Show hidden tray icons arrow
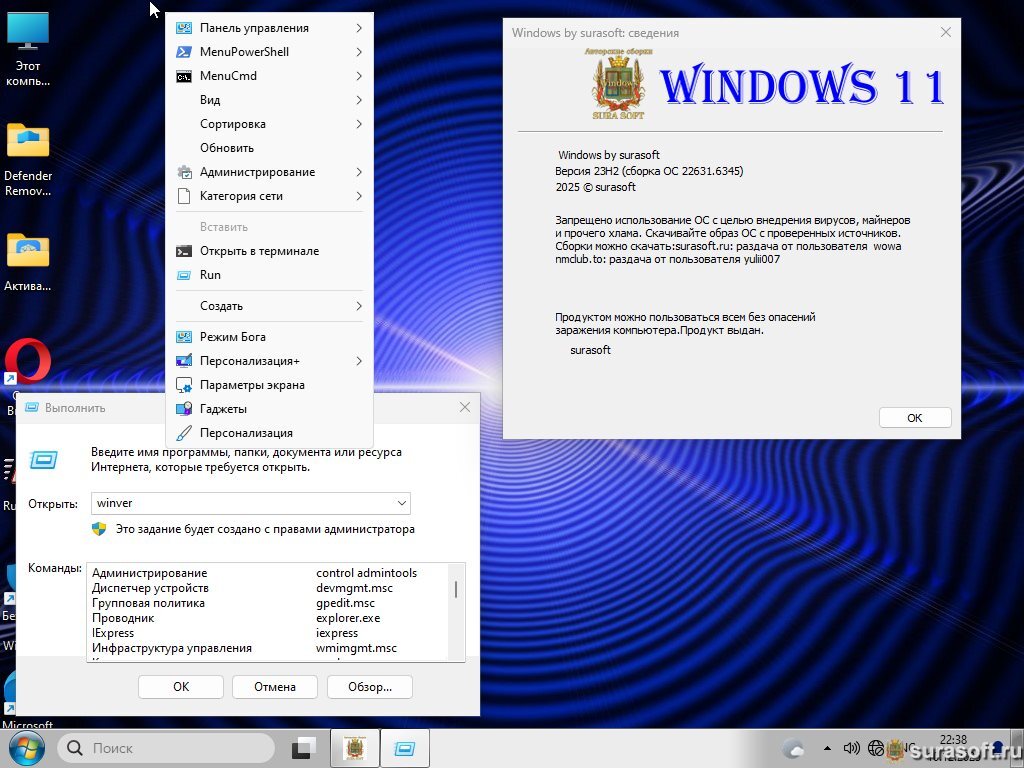 coord(826,748)
